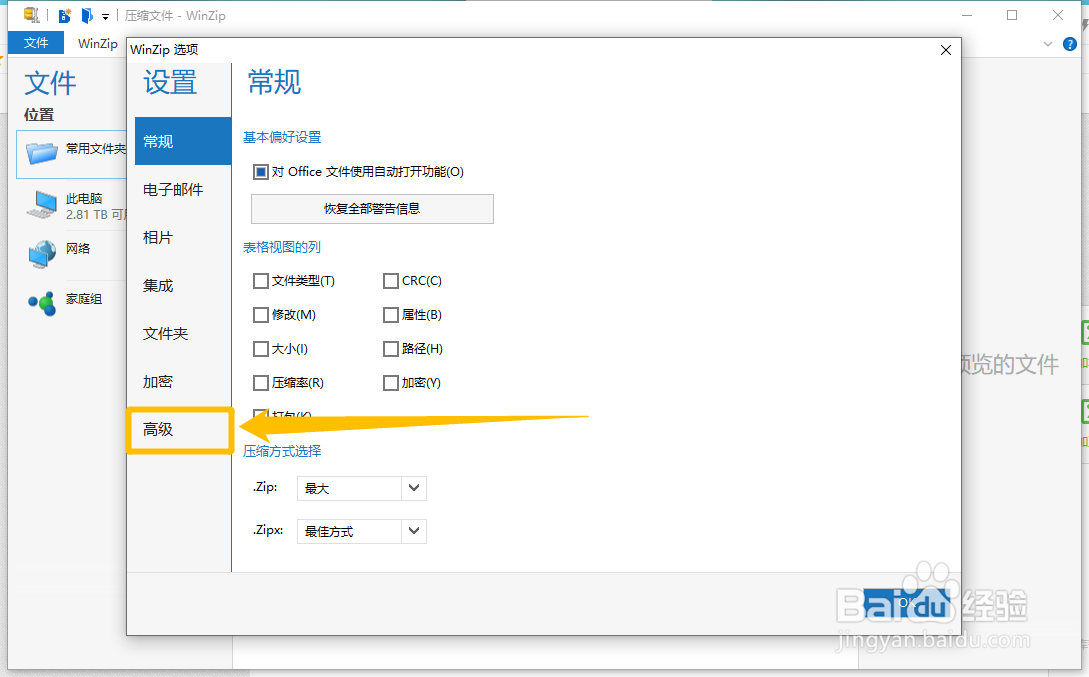The image size is (1089, 677).
Task: Enable the 修改(M) column checkbox
Action: pyautogui.click(x=260, y=315)
